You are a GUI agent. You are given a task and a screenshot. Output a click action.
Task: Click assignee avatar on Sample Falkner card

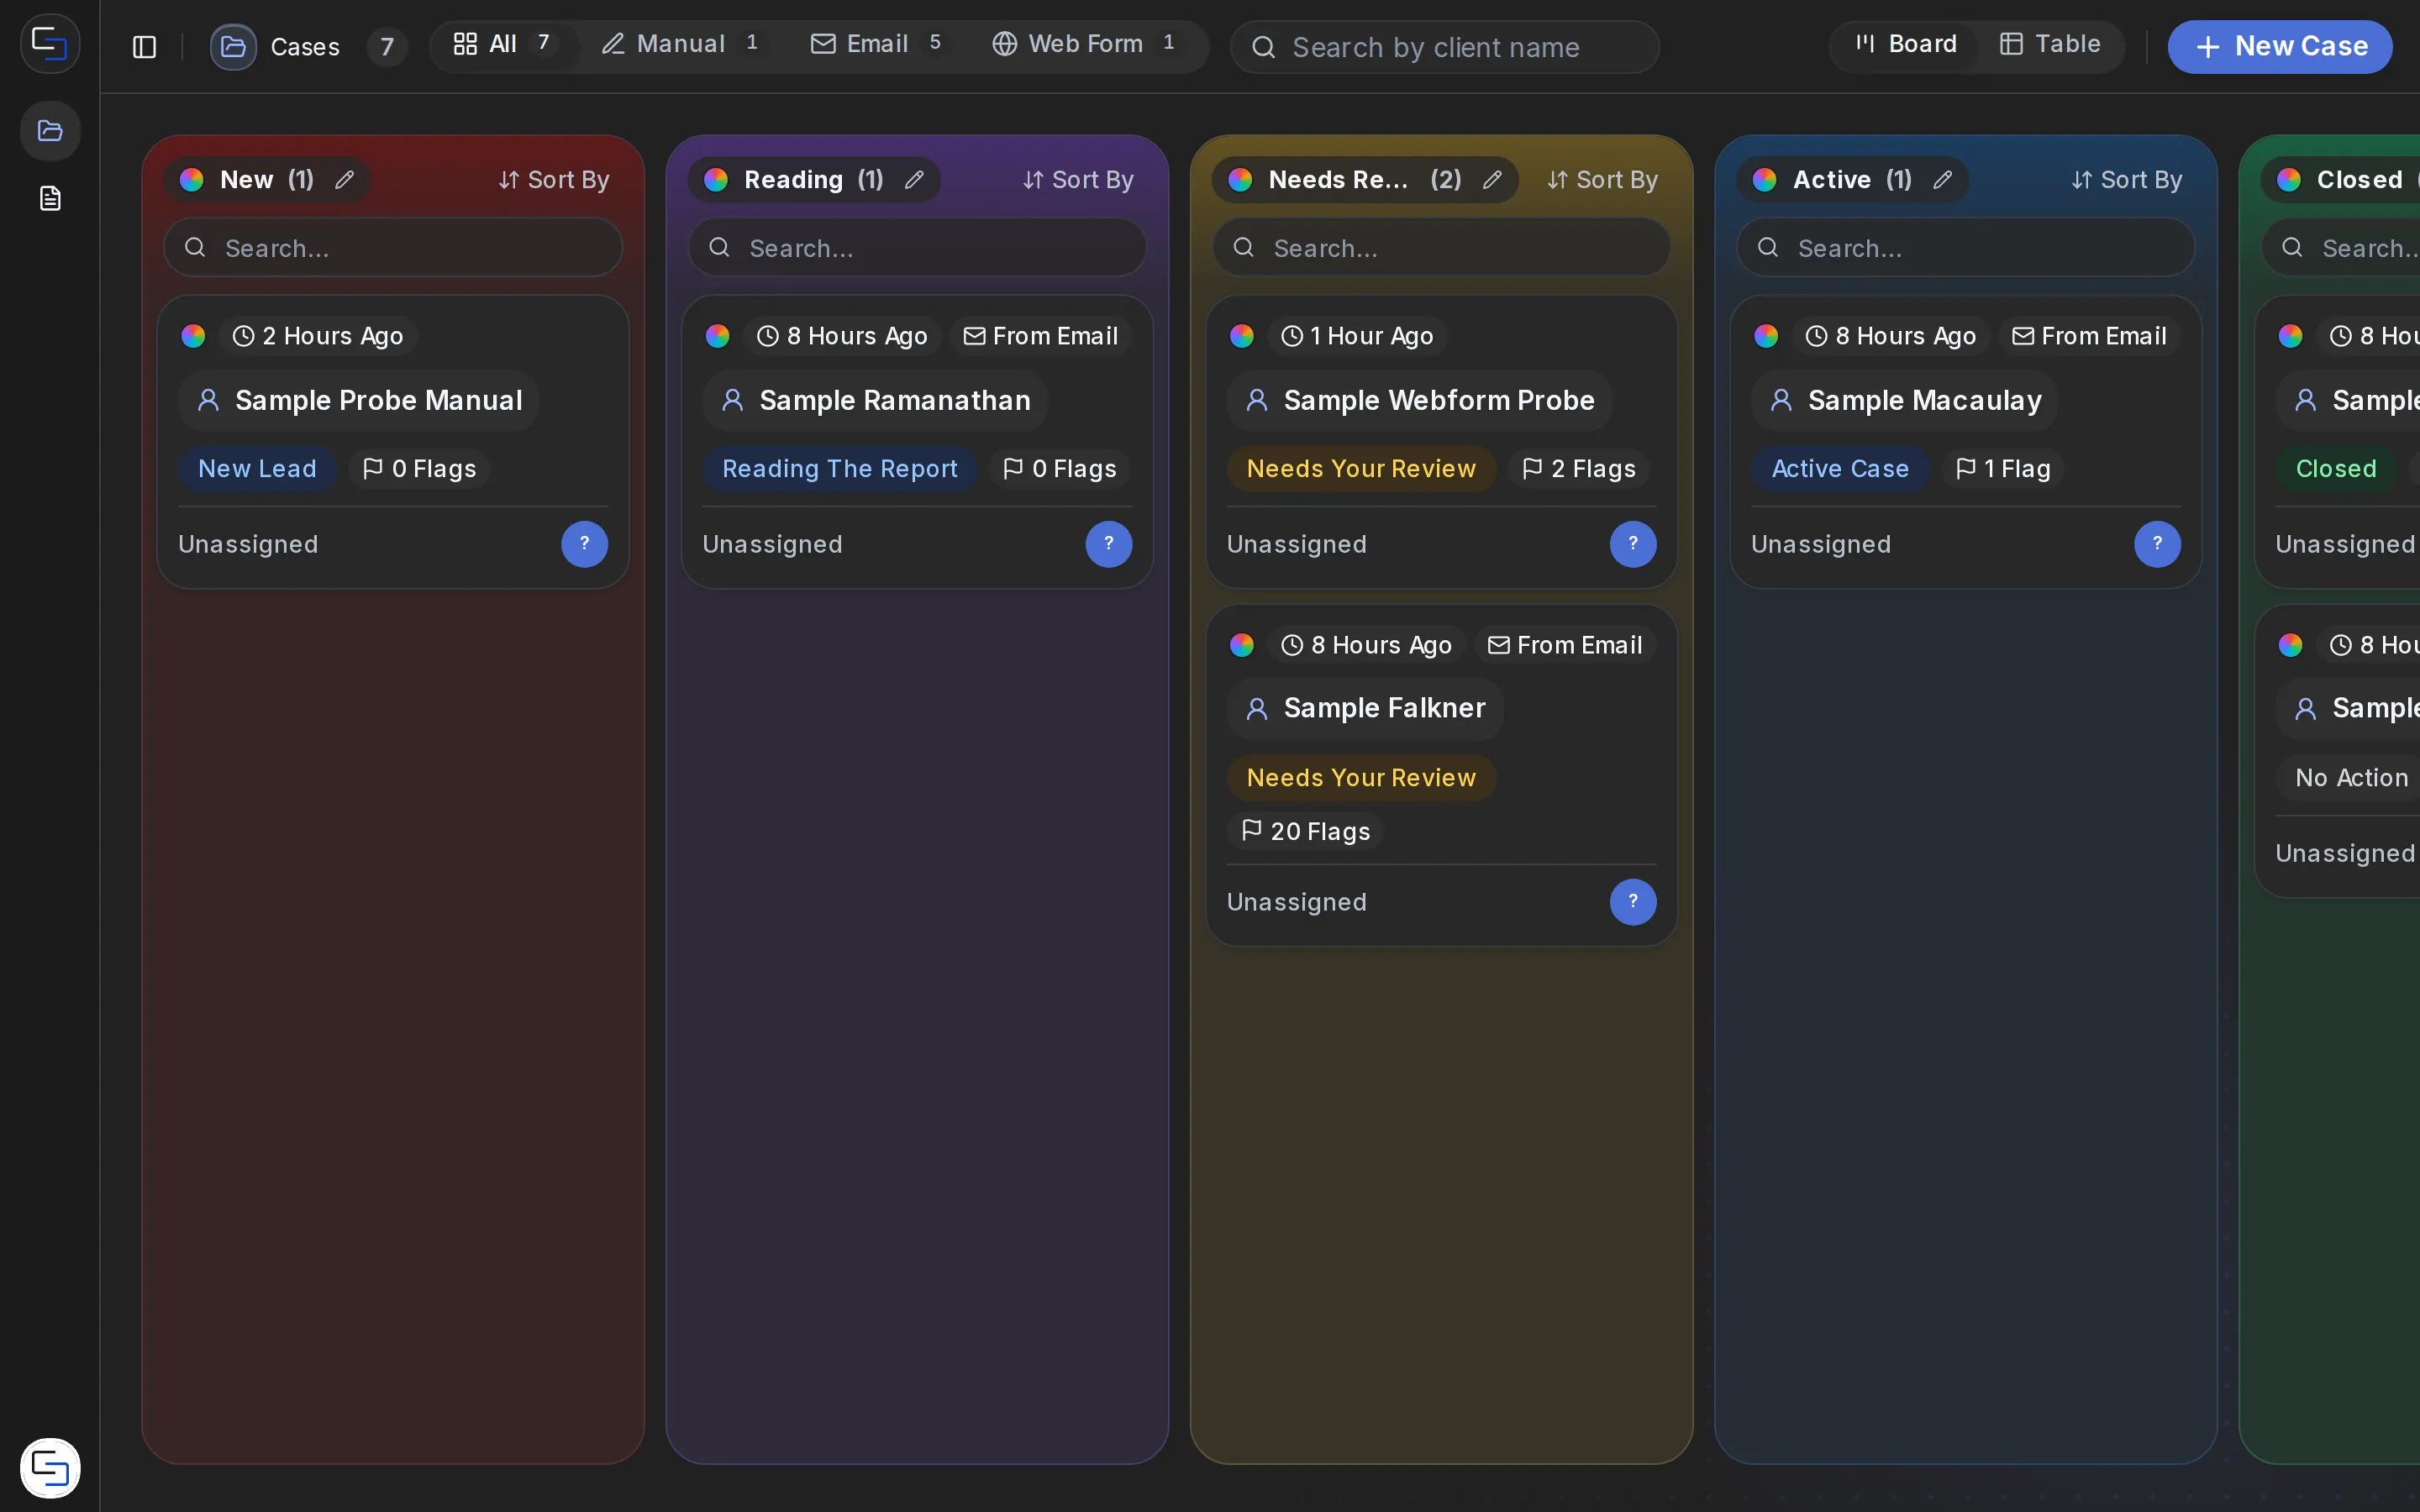pyautogui.click(x=1632, y=902)
